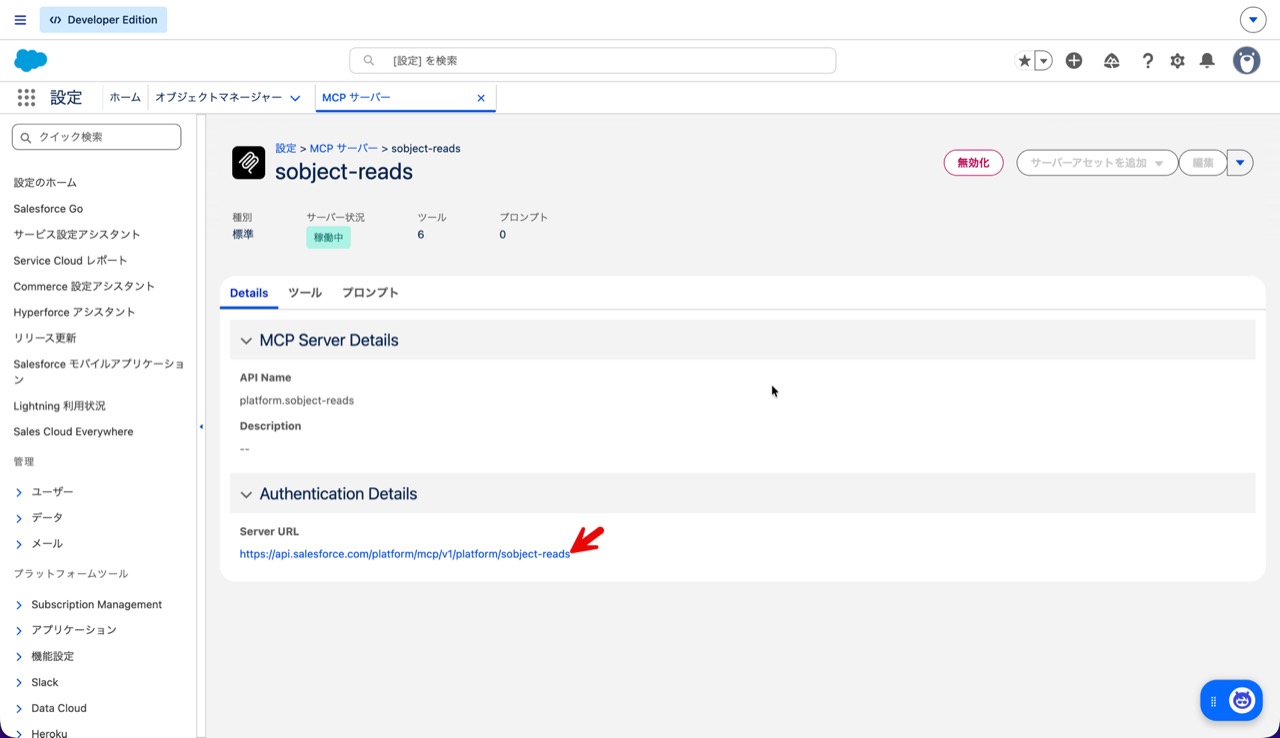The width and height of the screenshot is (1280, 738).
Task: Open the setup gear icon
Action: 1177,61
